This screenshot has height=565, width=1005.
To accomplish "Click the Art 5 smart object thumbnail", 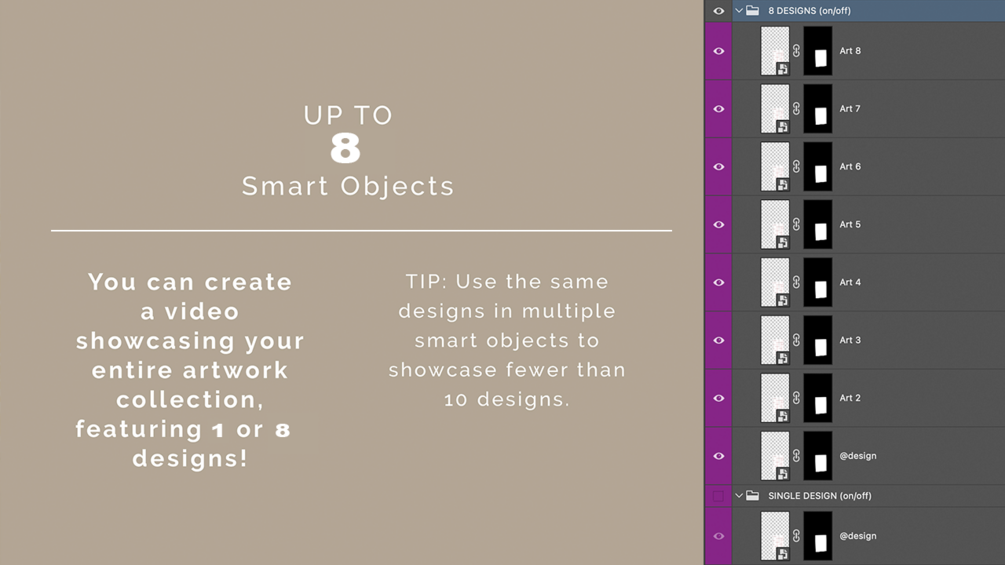I will pyautogui.click(x=775, y=224).
